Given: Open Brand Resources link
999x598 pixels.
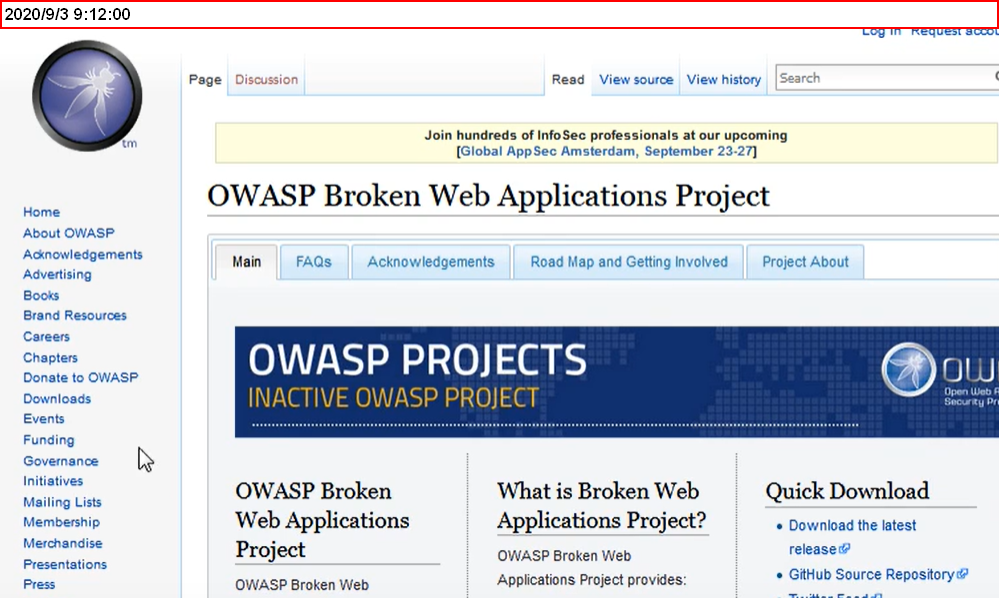Looking at the screenshot, I should [x=75, y=315].
